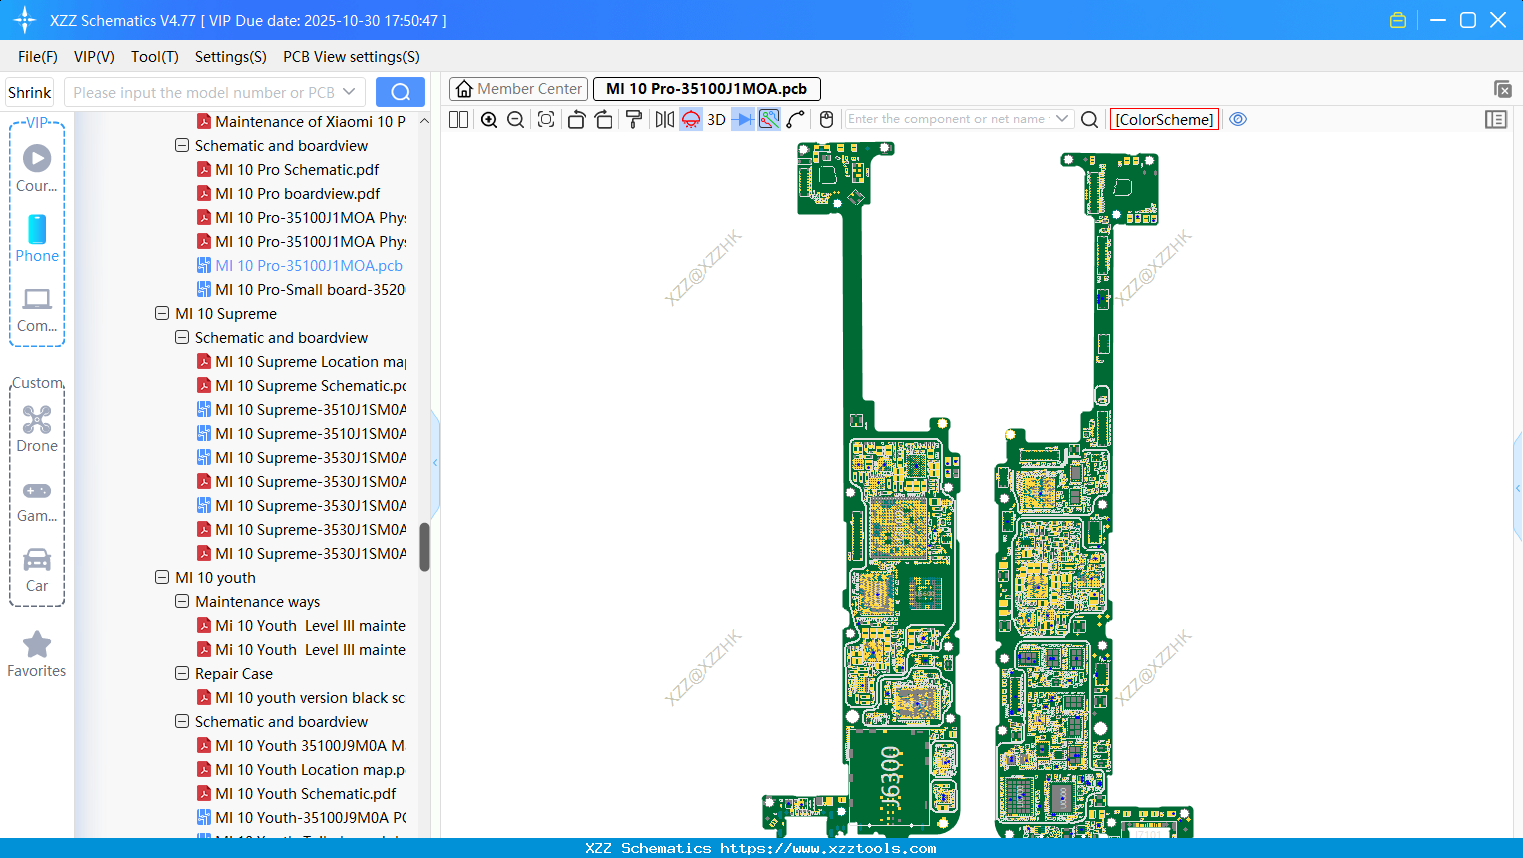
Task: Collapse the topmost Schematic and boardview folder
Action: [182, 145]
